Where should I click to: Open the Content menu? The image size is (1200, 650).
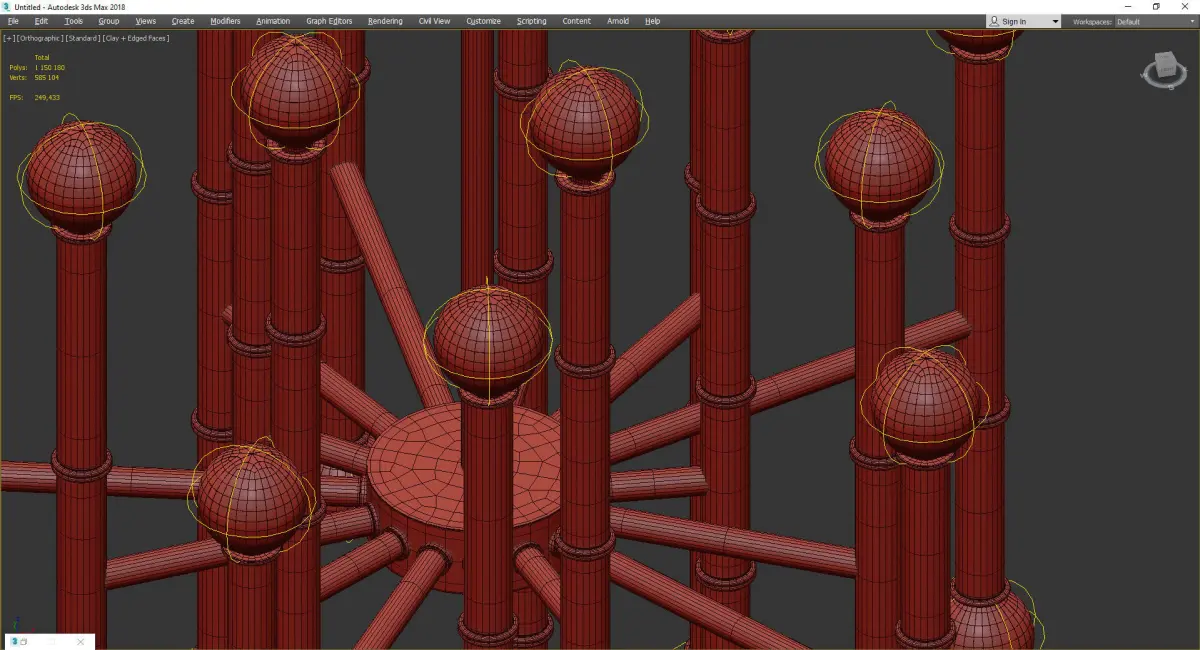click(x=576, y=21)
